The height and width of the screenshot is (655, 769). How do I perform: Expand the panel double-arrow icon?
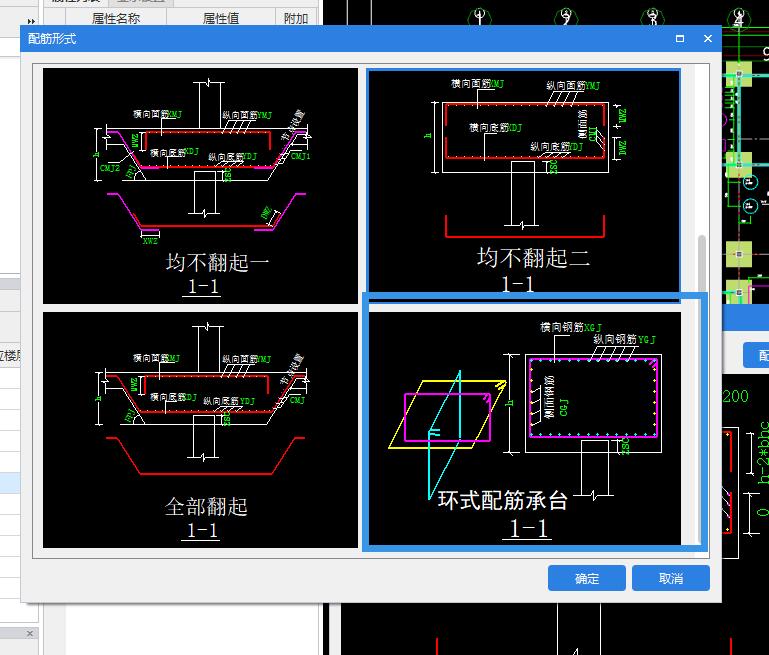[31, 21]
